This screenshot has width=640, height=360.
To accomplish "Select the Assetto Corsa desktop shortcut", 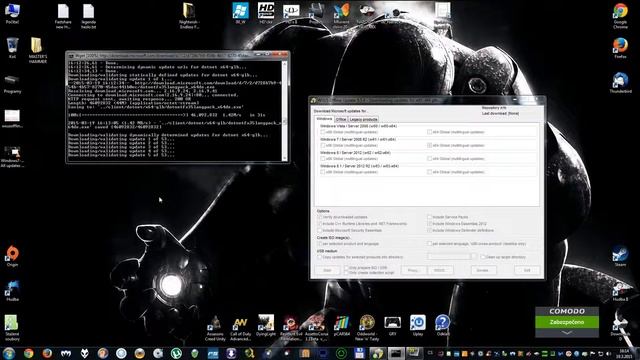I will 316,328.
